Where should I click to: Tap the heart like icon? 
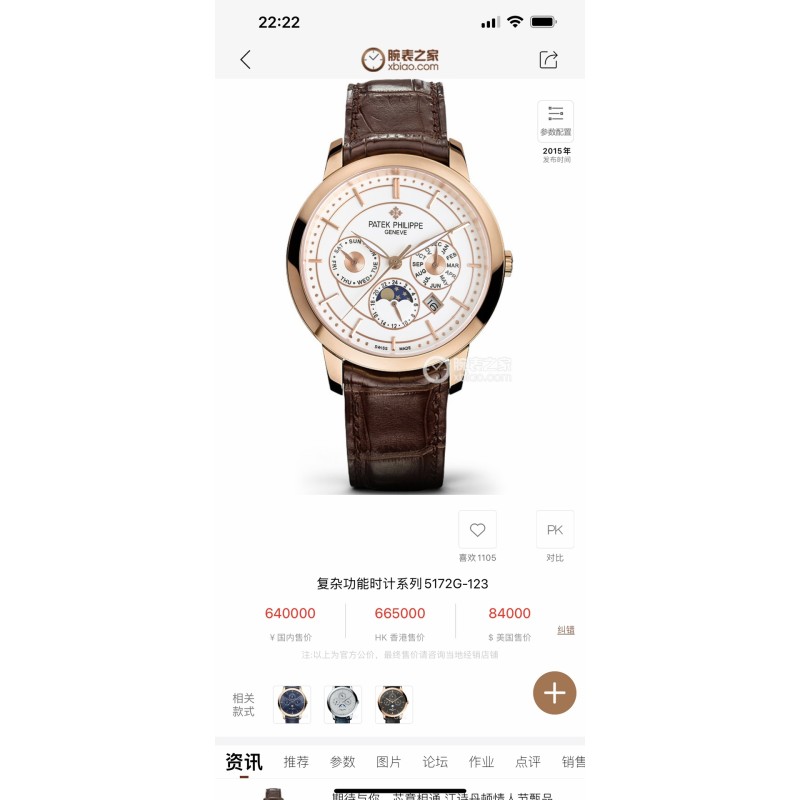coord(478,530)
